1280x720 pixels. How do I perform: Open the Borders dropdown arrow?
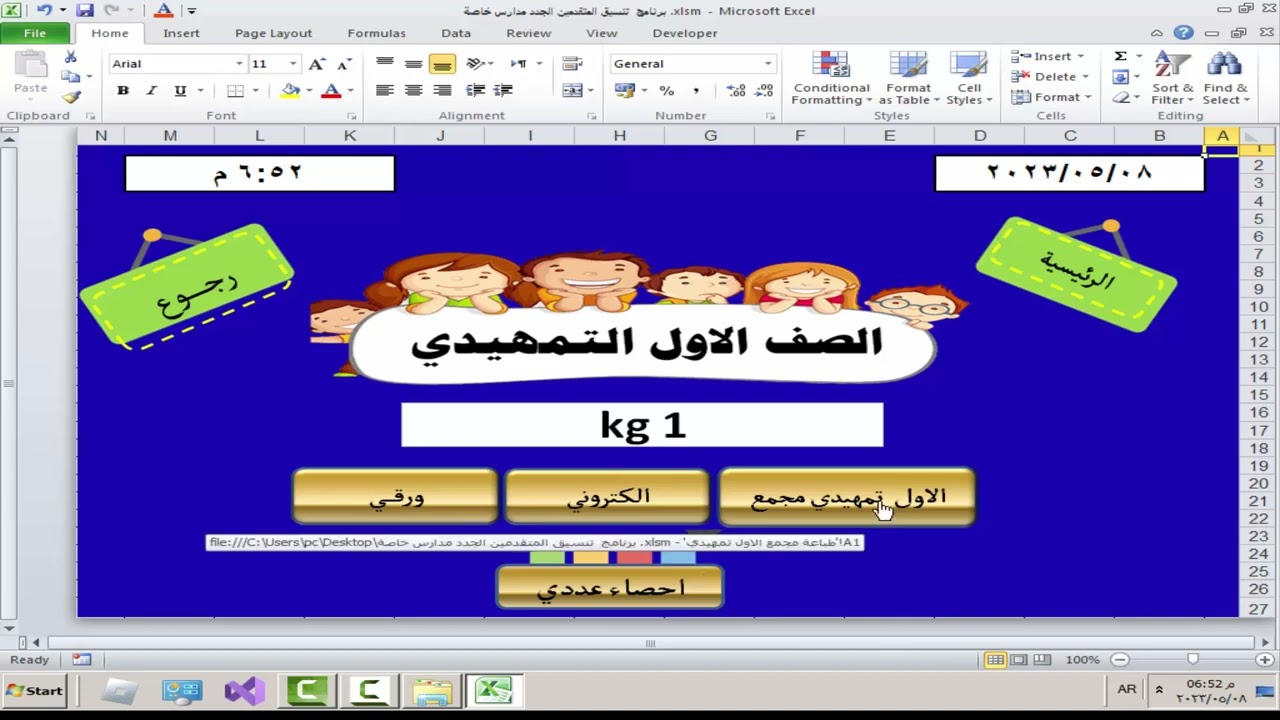tap(255, 91)
